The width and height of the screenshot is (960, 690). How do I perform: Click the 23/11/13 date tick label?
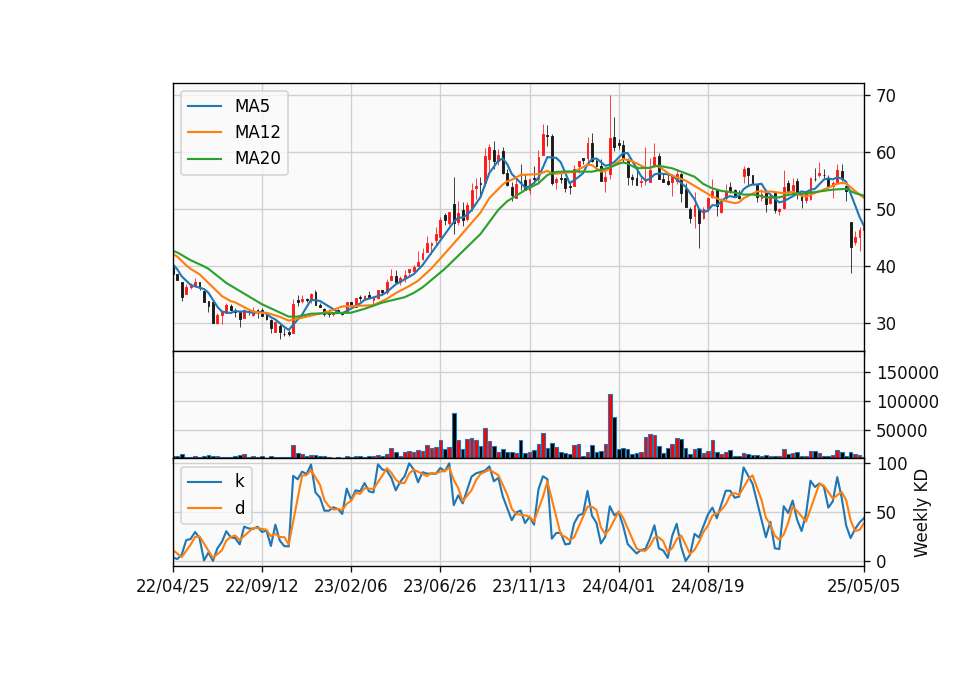click(529, 586)
